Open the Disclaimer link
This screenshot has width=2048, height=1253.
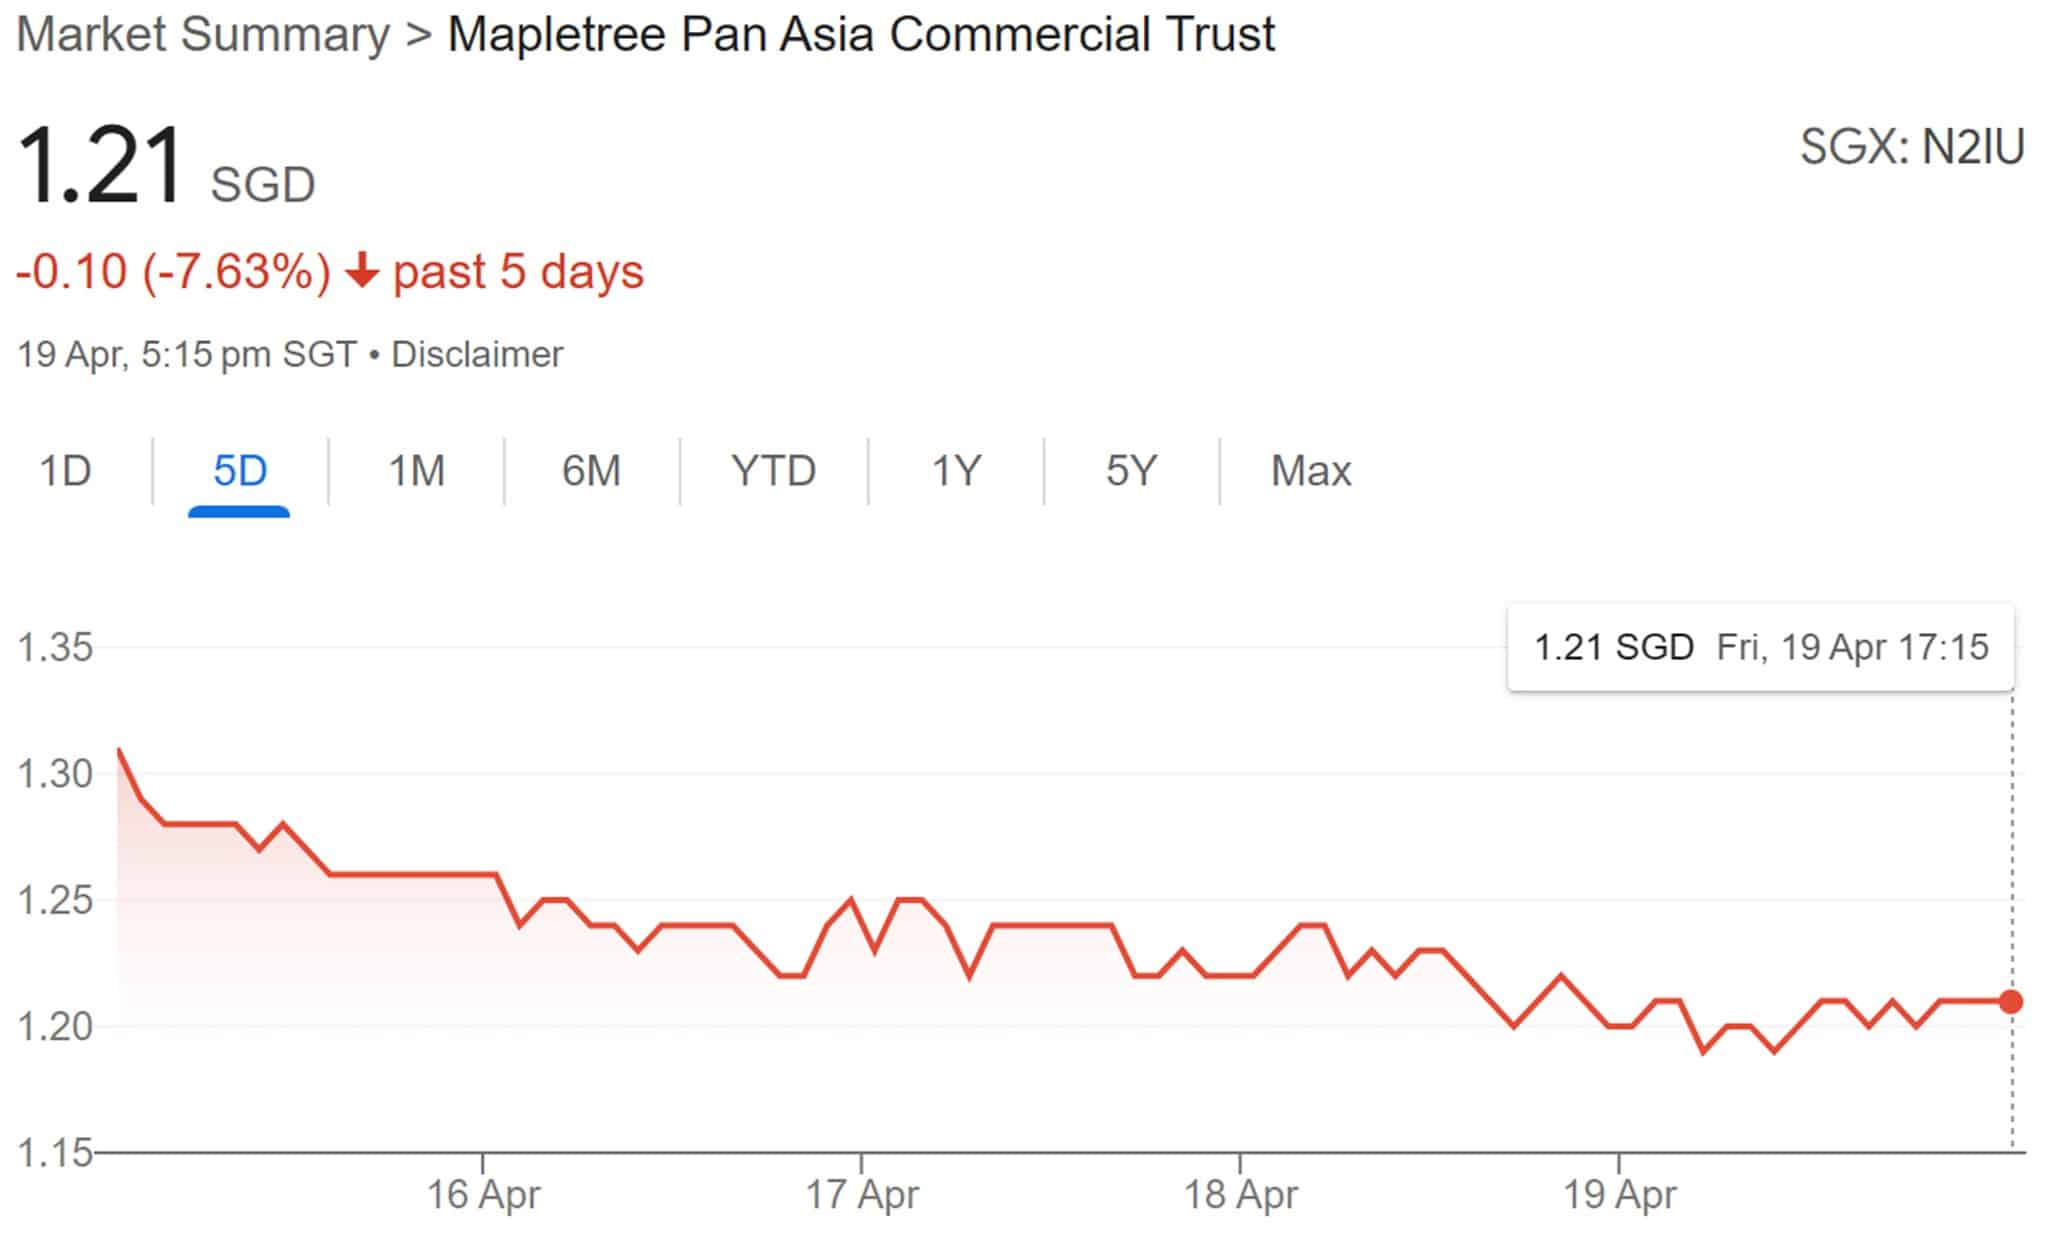click(x=477, y=355)
